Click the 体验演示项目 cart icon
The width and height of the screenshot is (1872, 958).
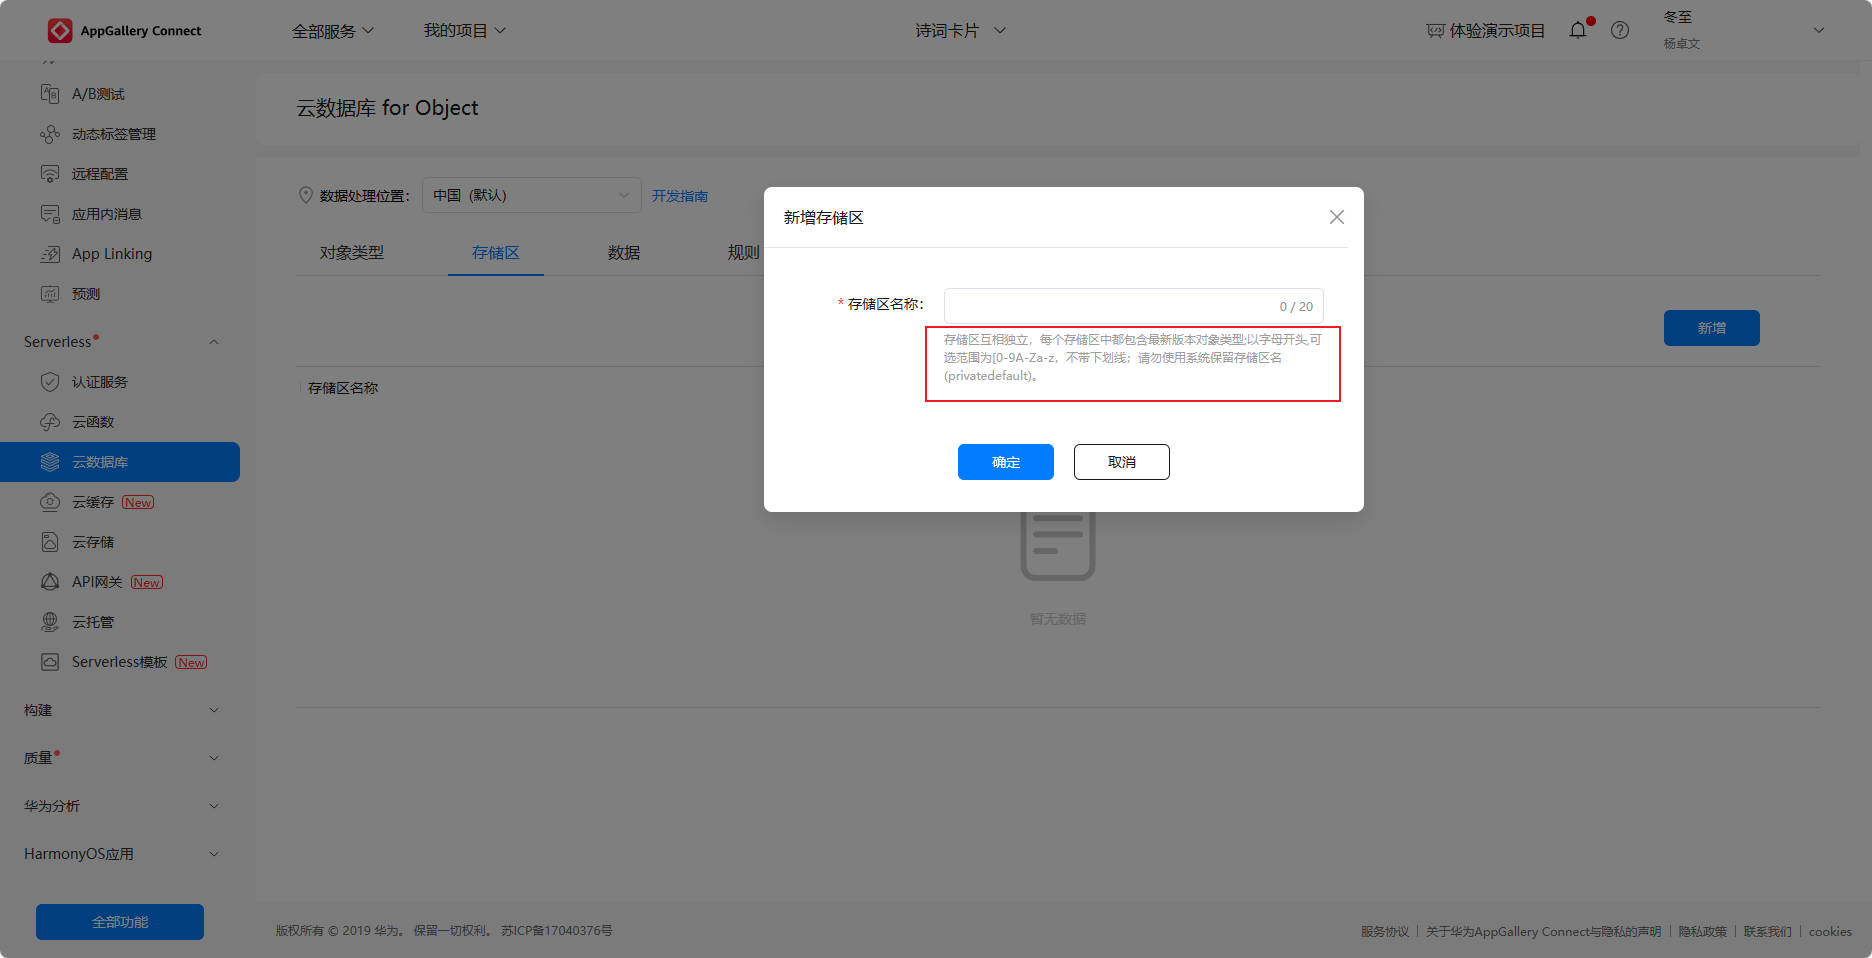coord(1435,31)
